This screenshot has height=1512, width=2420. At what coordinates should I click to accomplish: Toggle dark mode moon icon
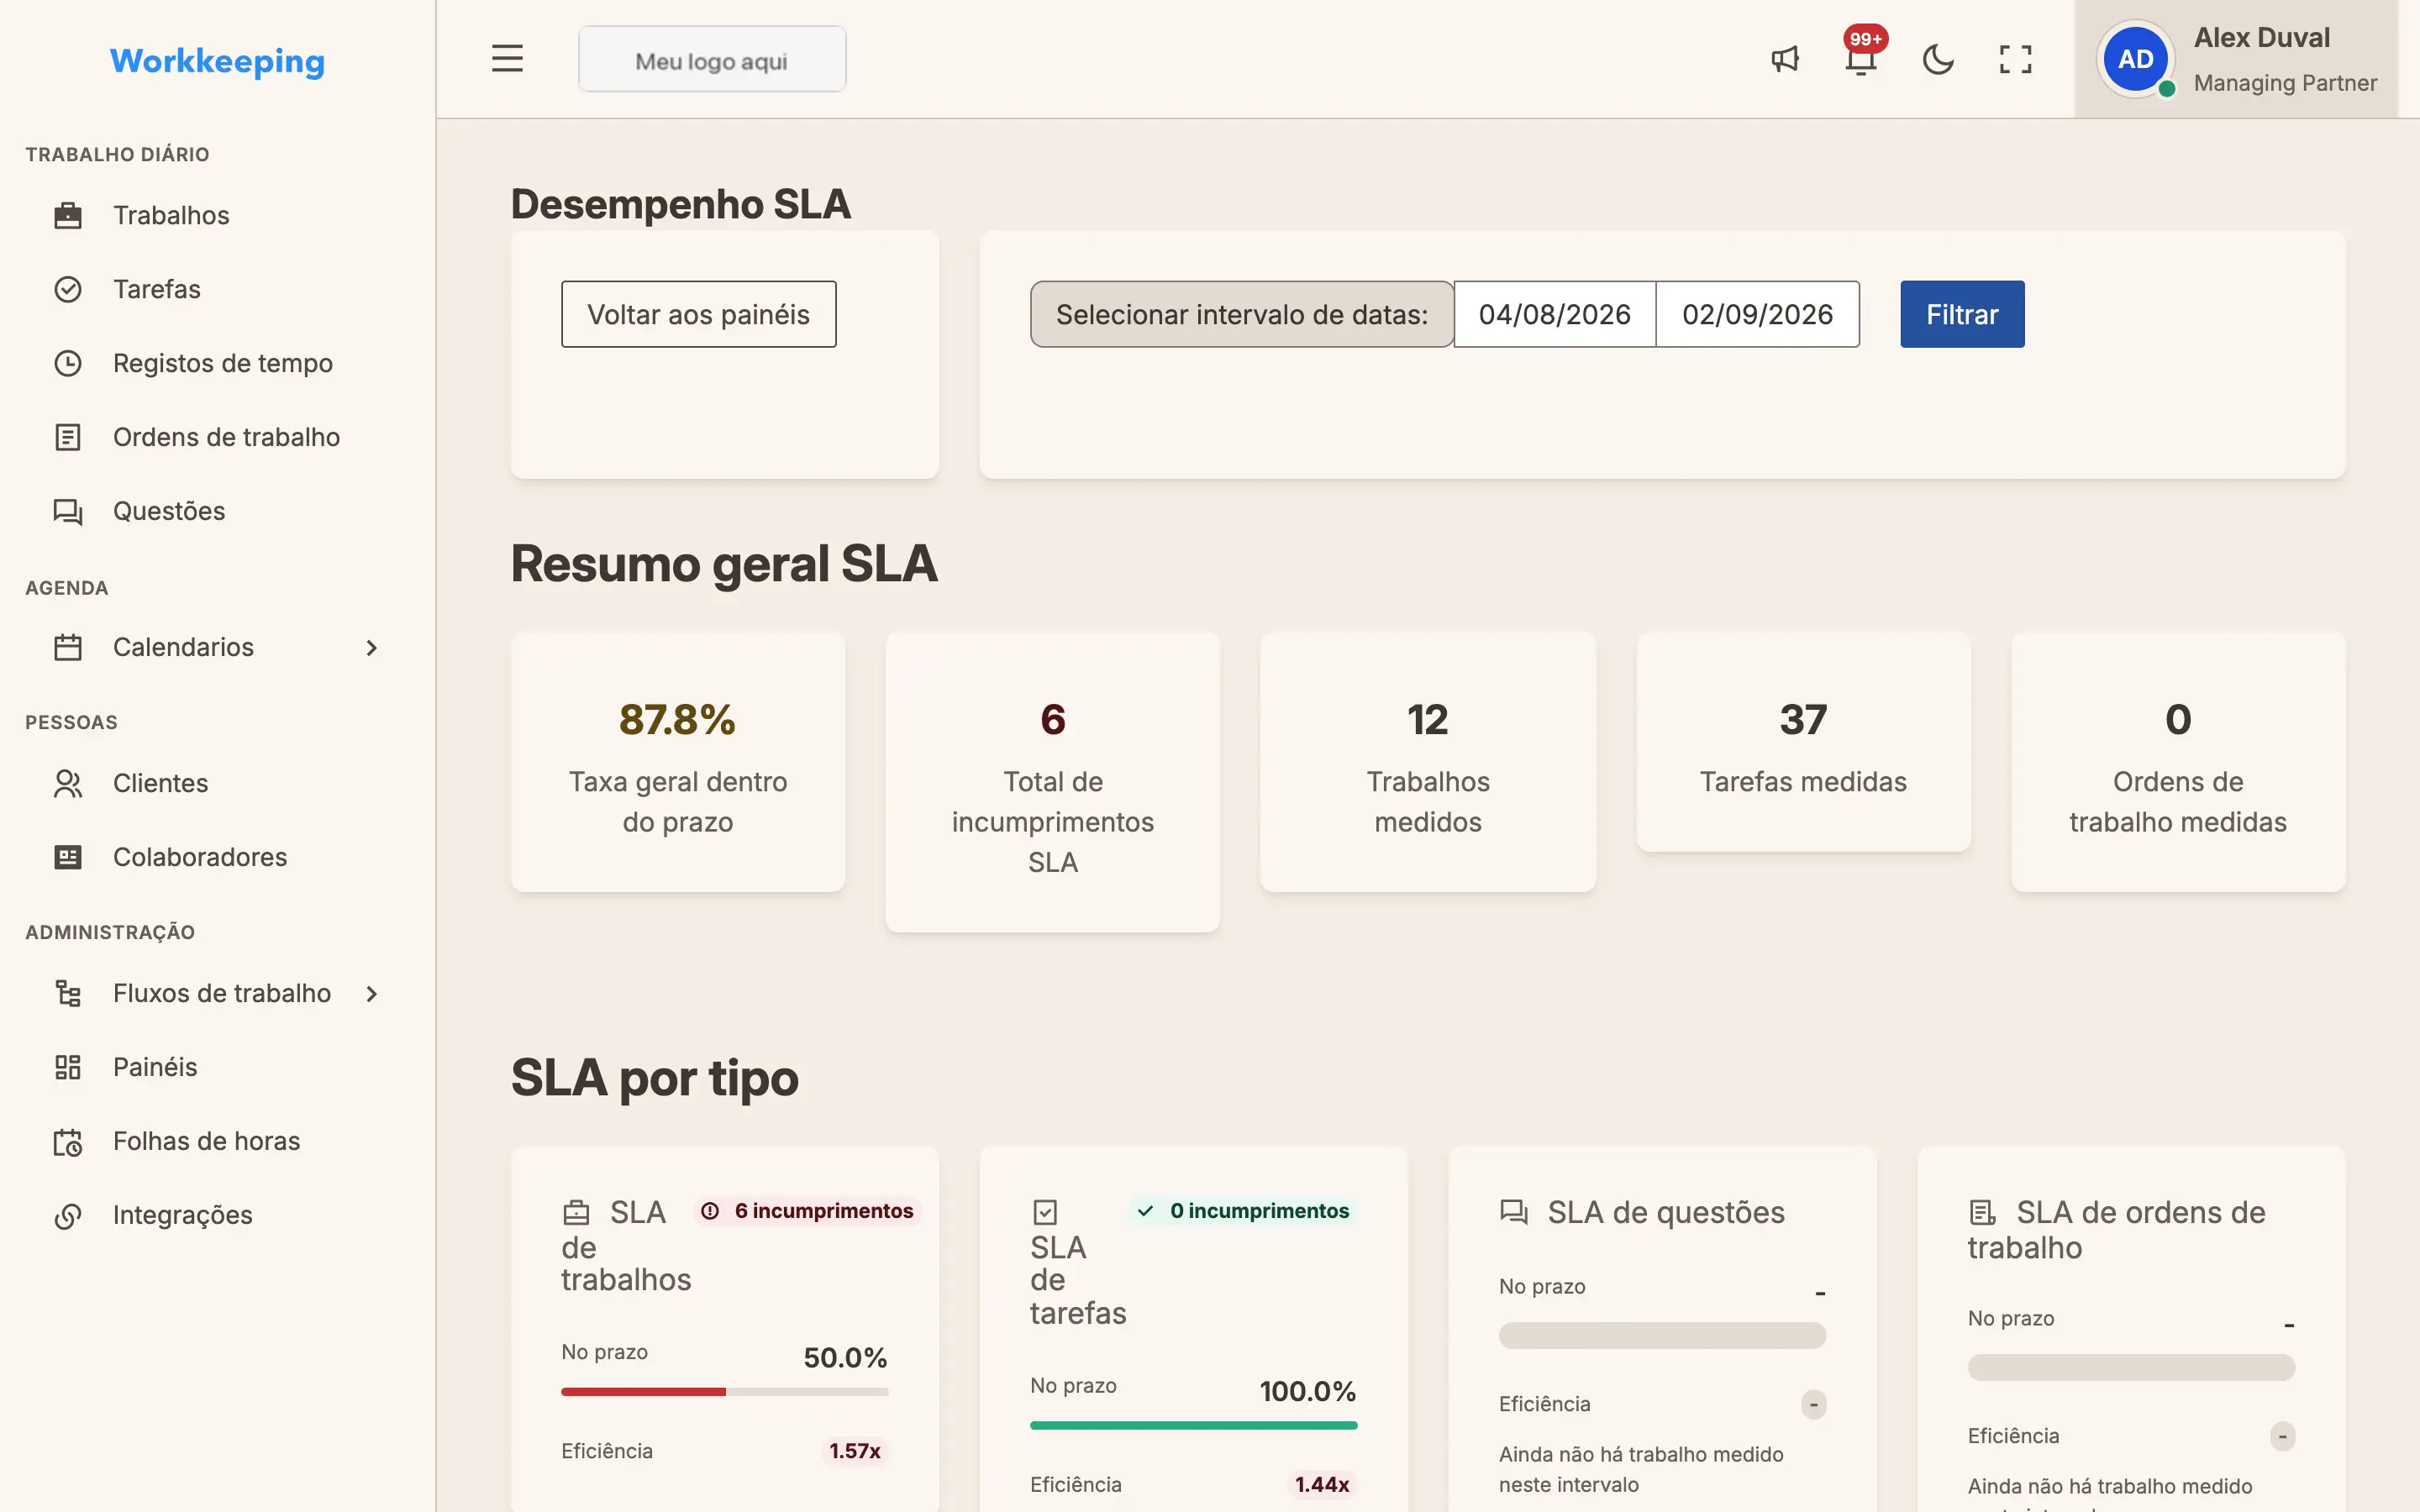pos(1938,59)
